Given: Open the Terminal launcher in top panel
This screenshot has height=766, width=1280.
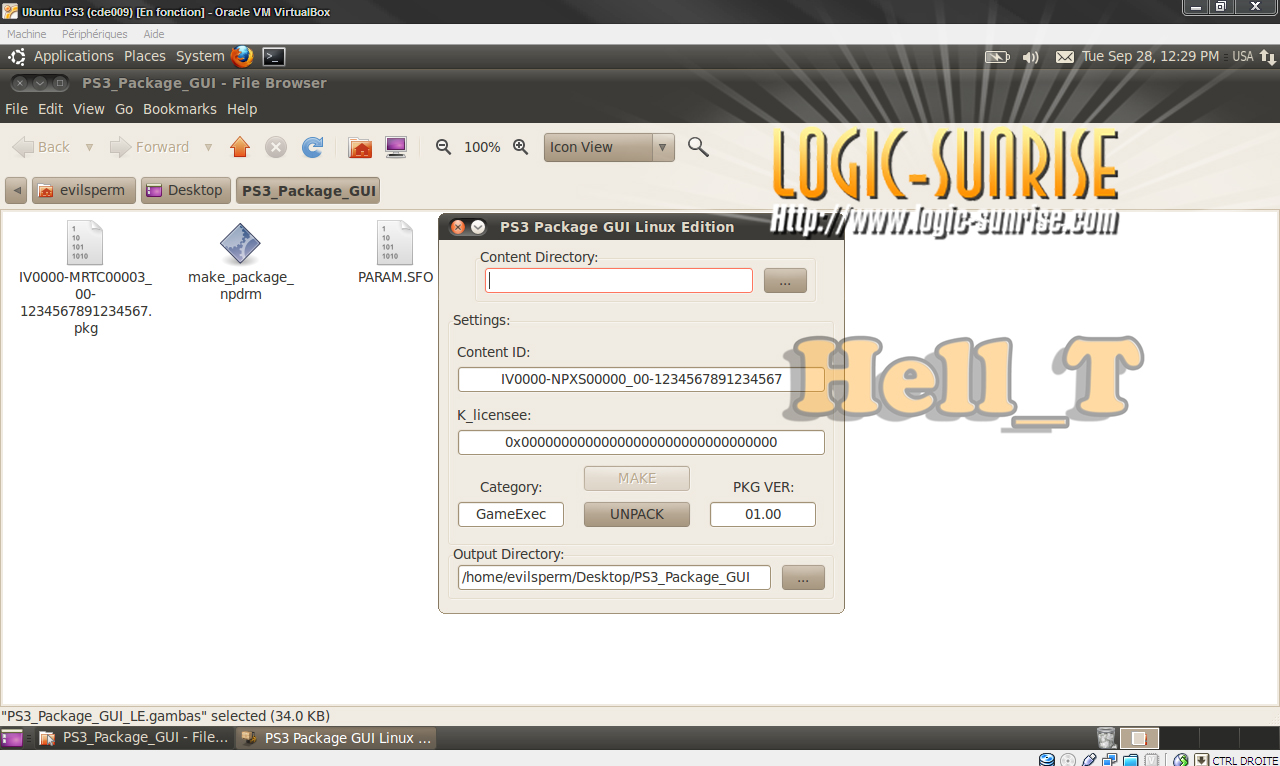Looking at the screenshot, I should click(273, 57).
